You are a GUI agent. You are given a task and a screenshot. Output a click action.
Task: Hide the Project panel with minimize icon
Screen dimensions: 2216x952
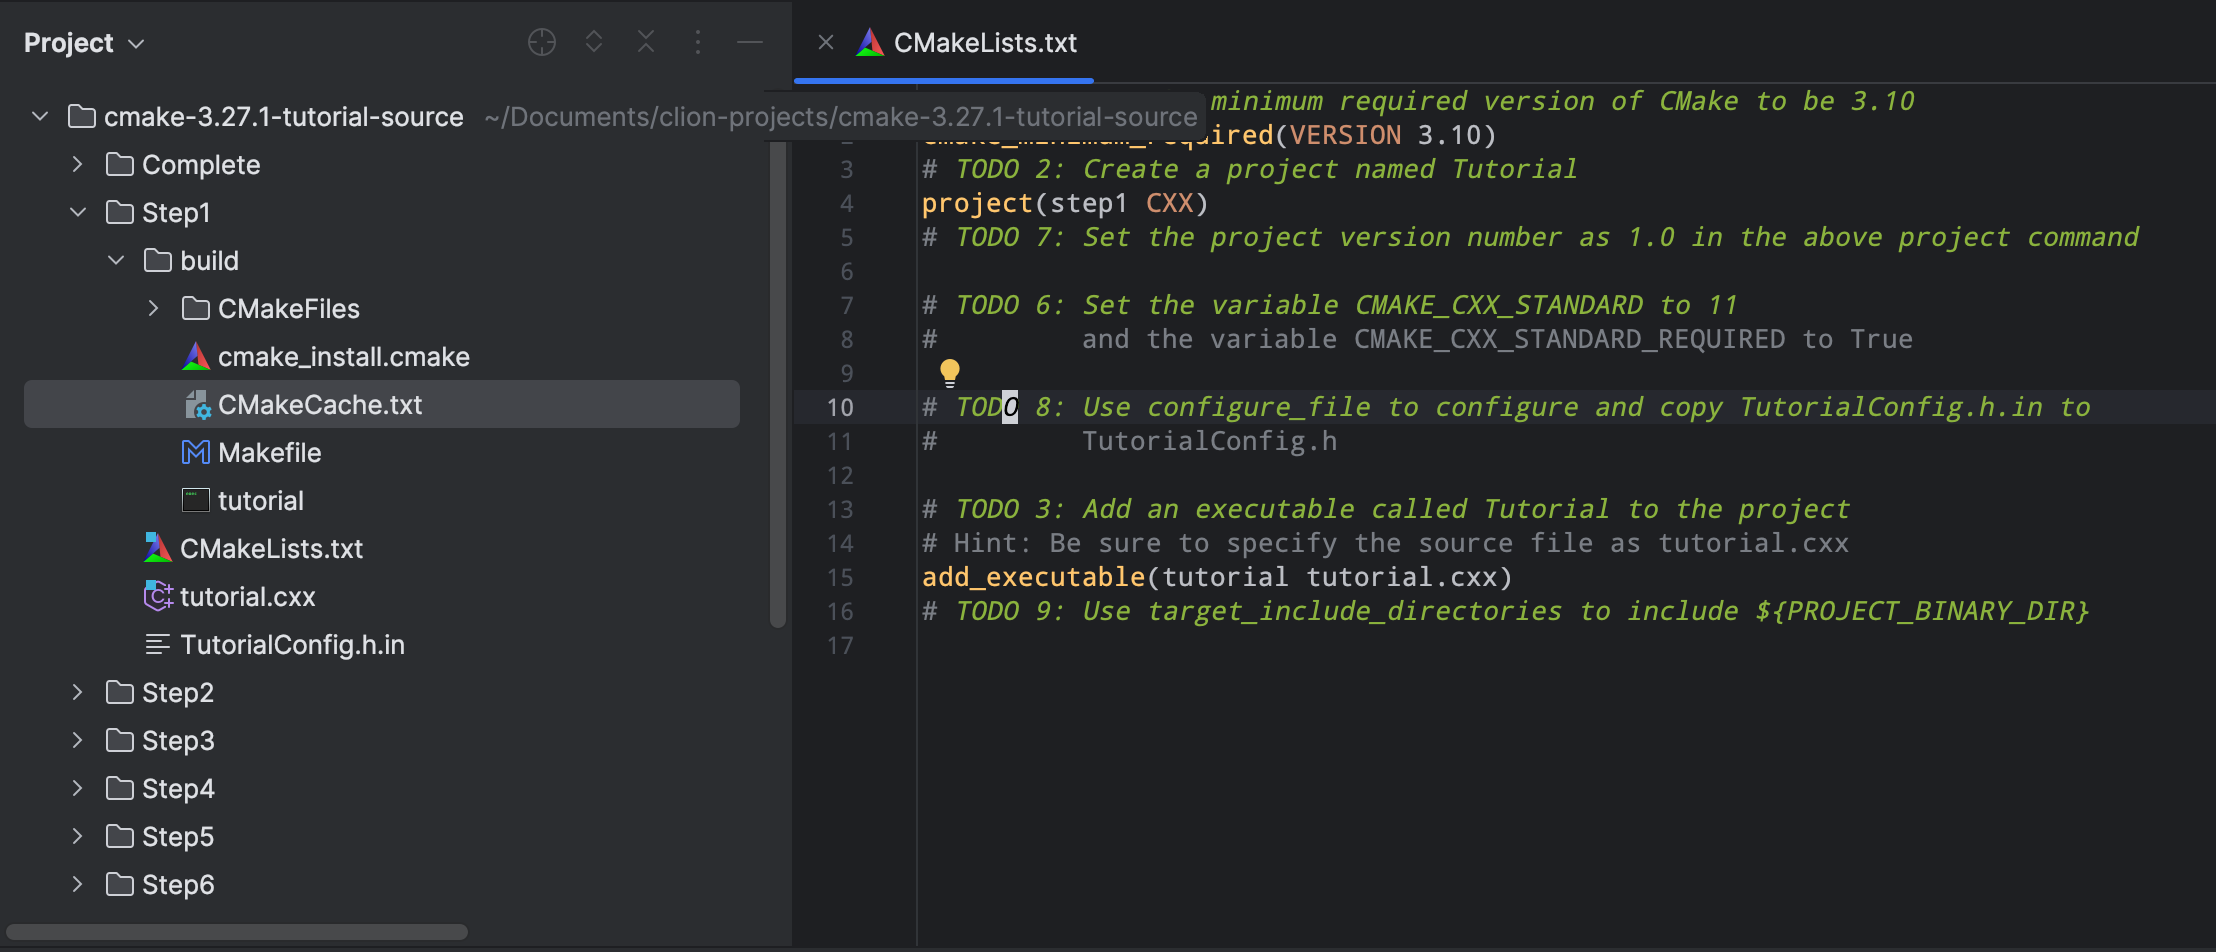(750, 42)
